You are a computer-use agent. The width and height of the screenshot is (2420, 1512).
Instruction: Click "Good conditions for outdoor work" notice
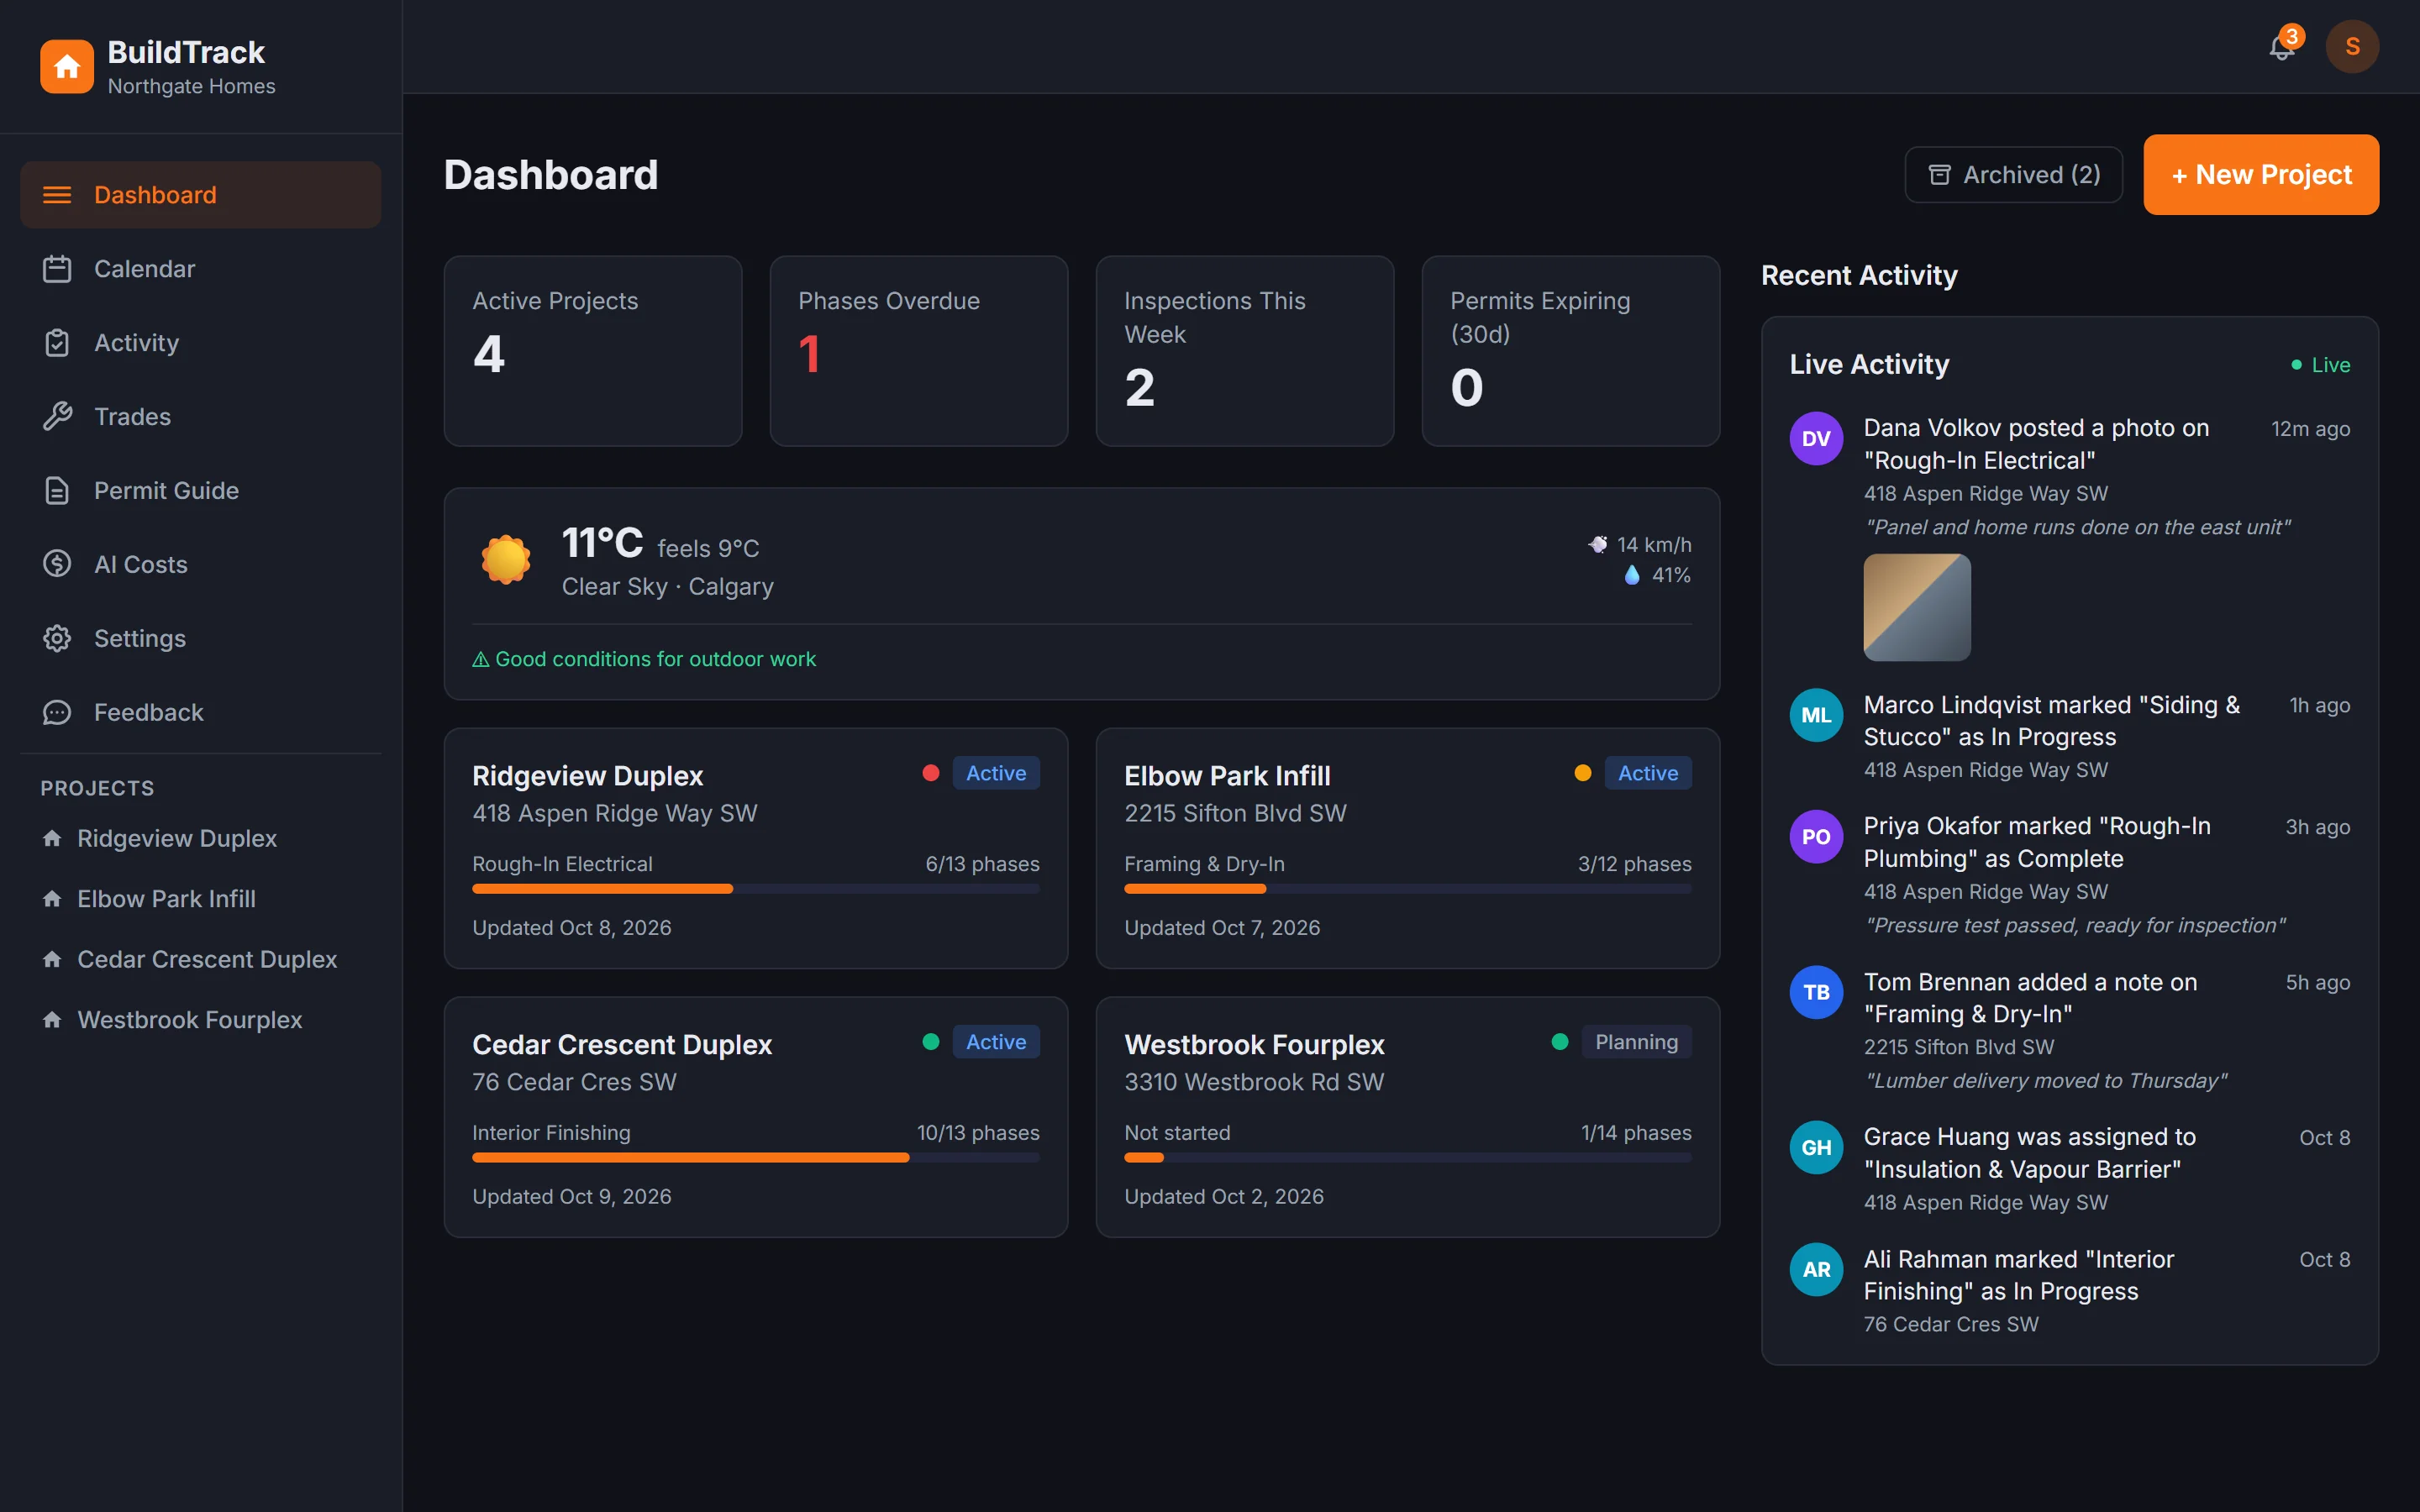644,659
